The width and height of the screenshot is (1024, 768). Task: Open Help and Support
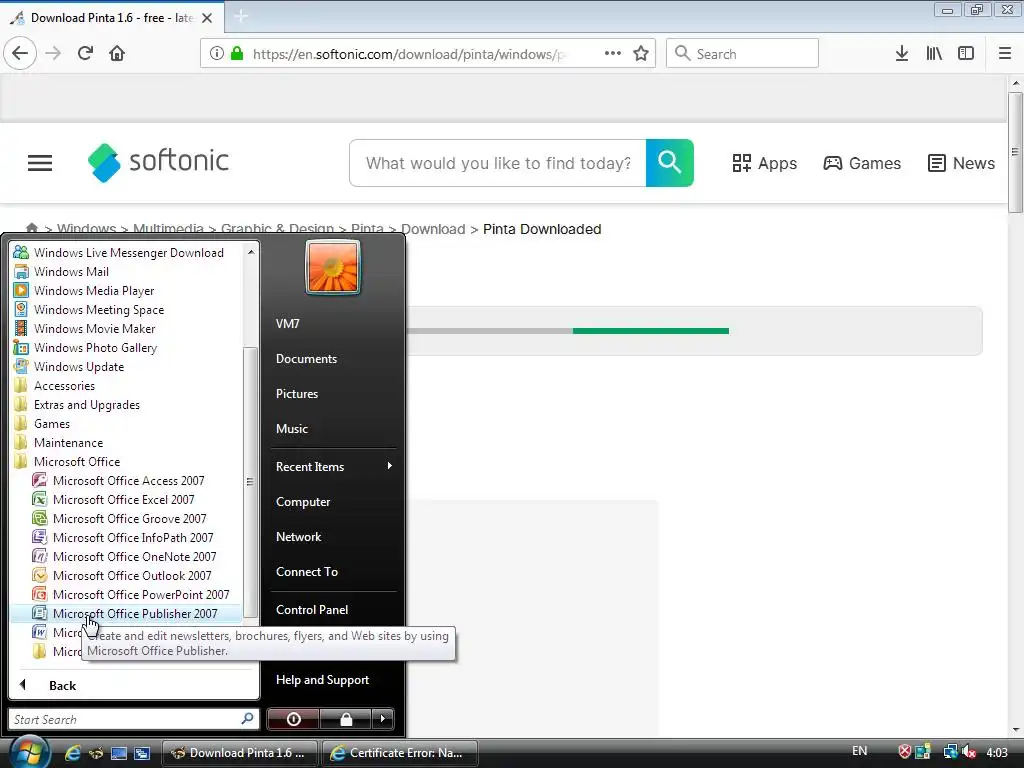[x=323, y=680]
